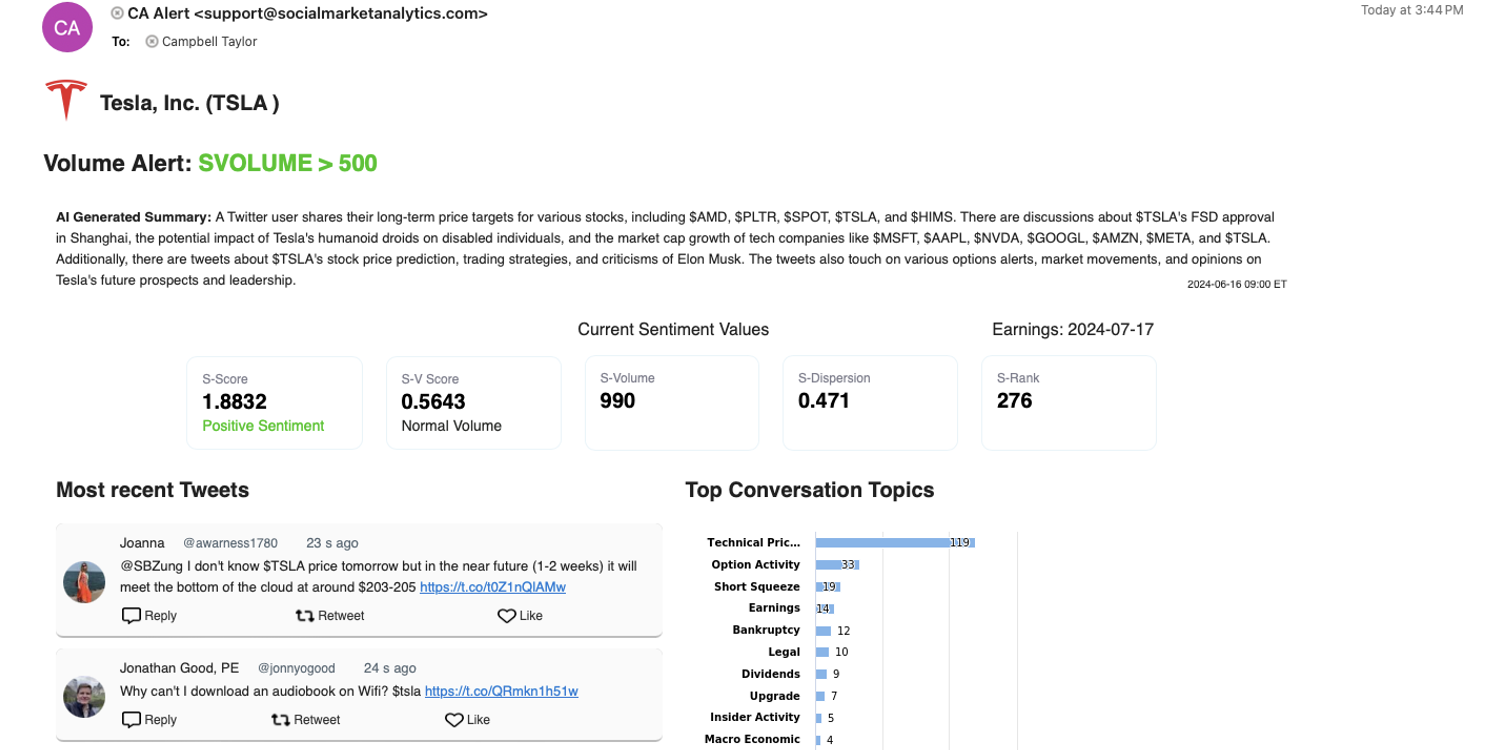Retweet Joanna's TSLA tweet

[x=330, y=616]
